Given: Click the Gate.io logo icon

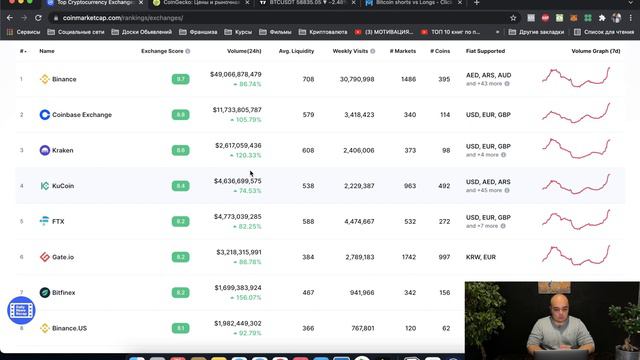Looking at the screenshot, I should click(44, 257).
